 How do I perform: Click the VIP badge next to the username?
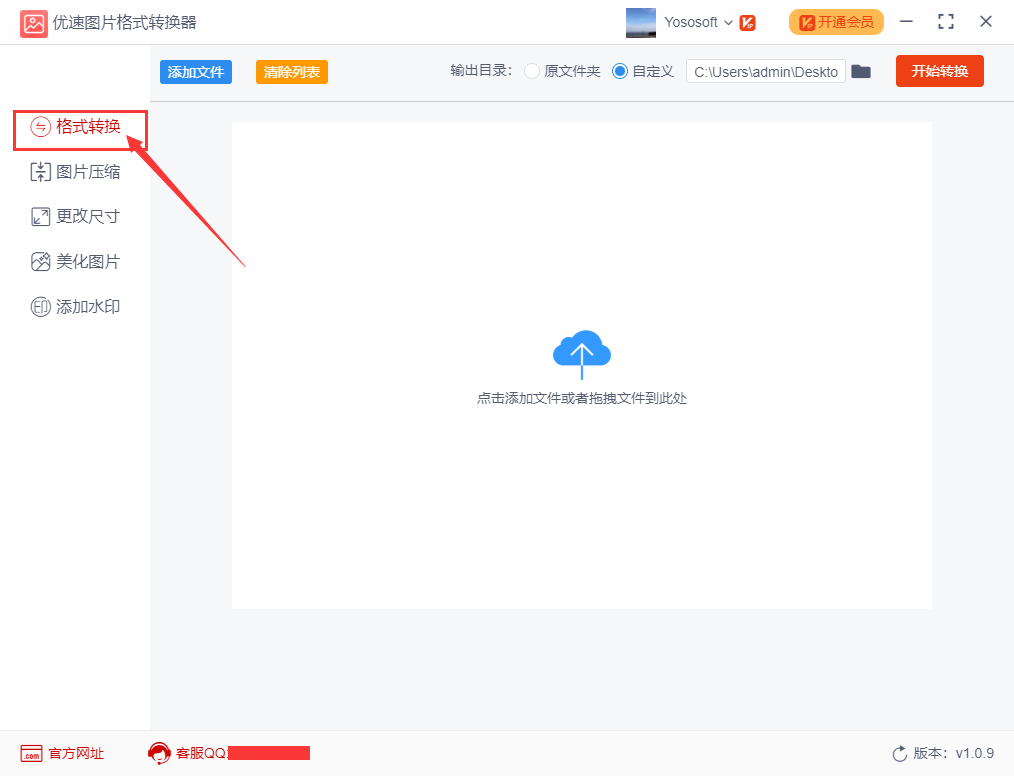[748, 23]
